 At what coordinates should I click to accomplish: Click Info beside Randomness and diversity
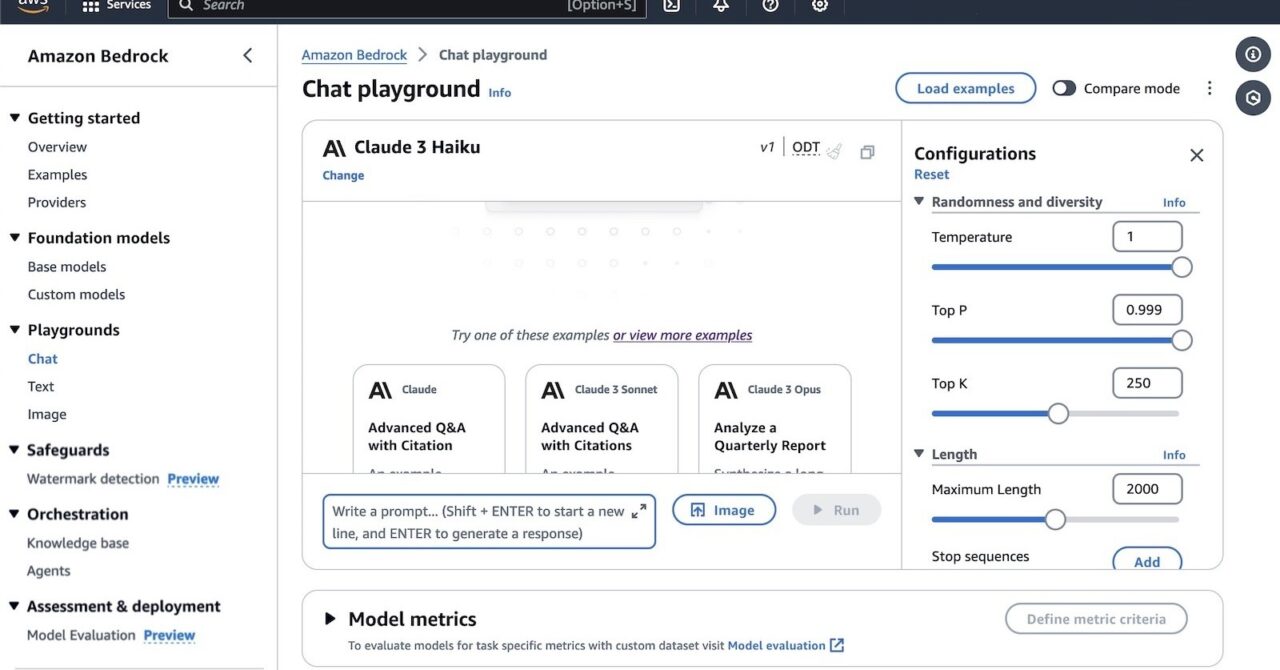point(1174,202)
